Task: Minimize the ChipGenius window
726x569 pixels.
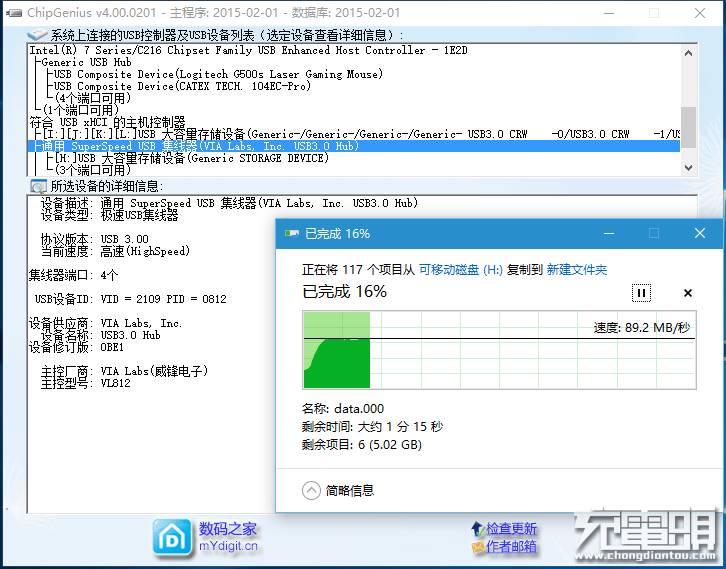Action: [609, 13]
